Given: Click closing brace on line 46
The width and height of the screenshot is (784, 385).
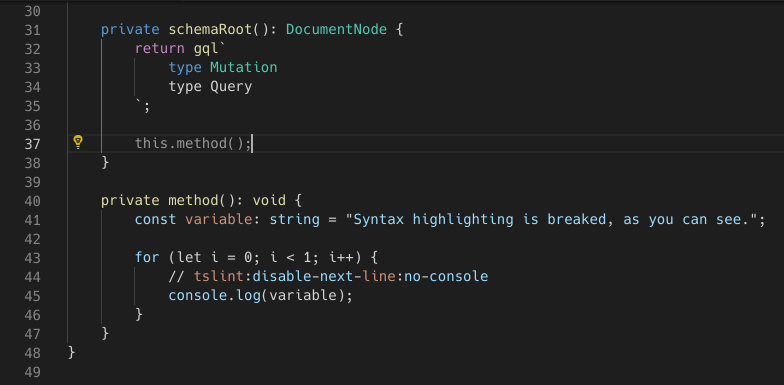Looking at the screenshot, I should point(138,314).
